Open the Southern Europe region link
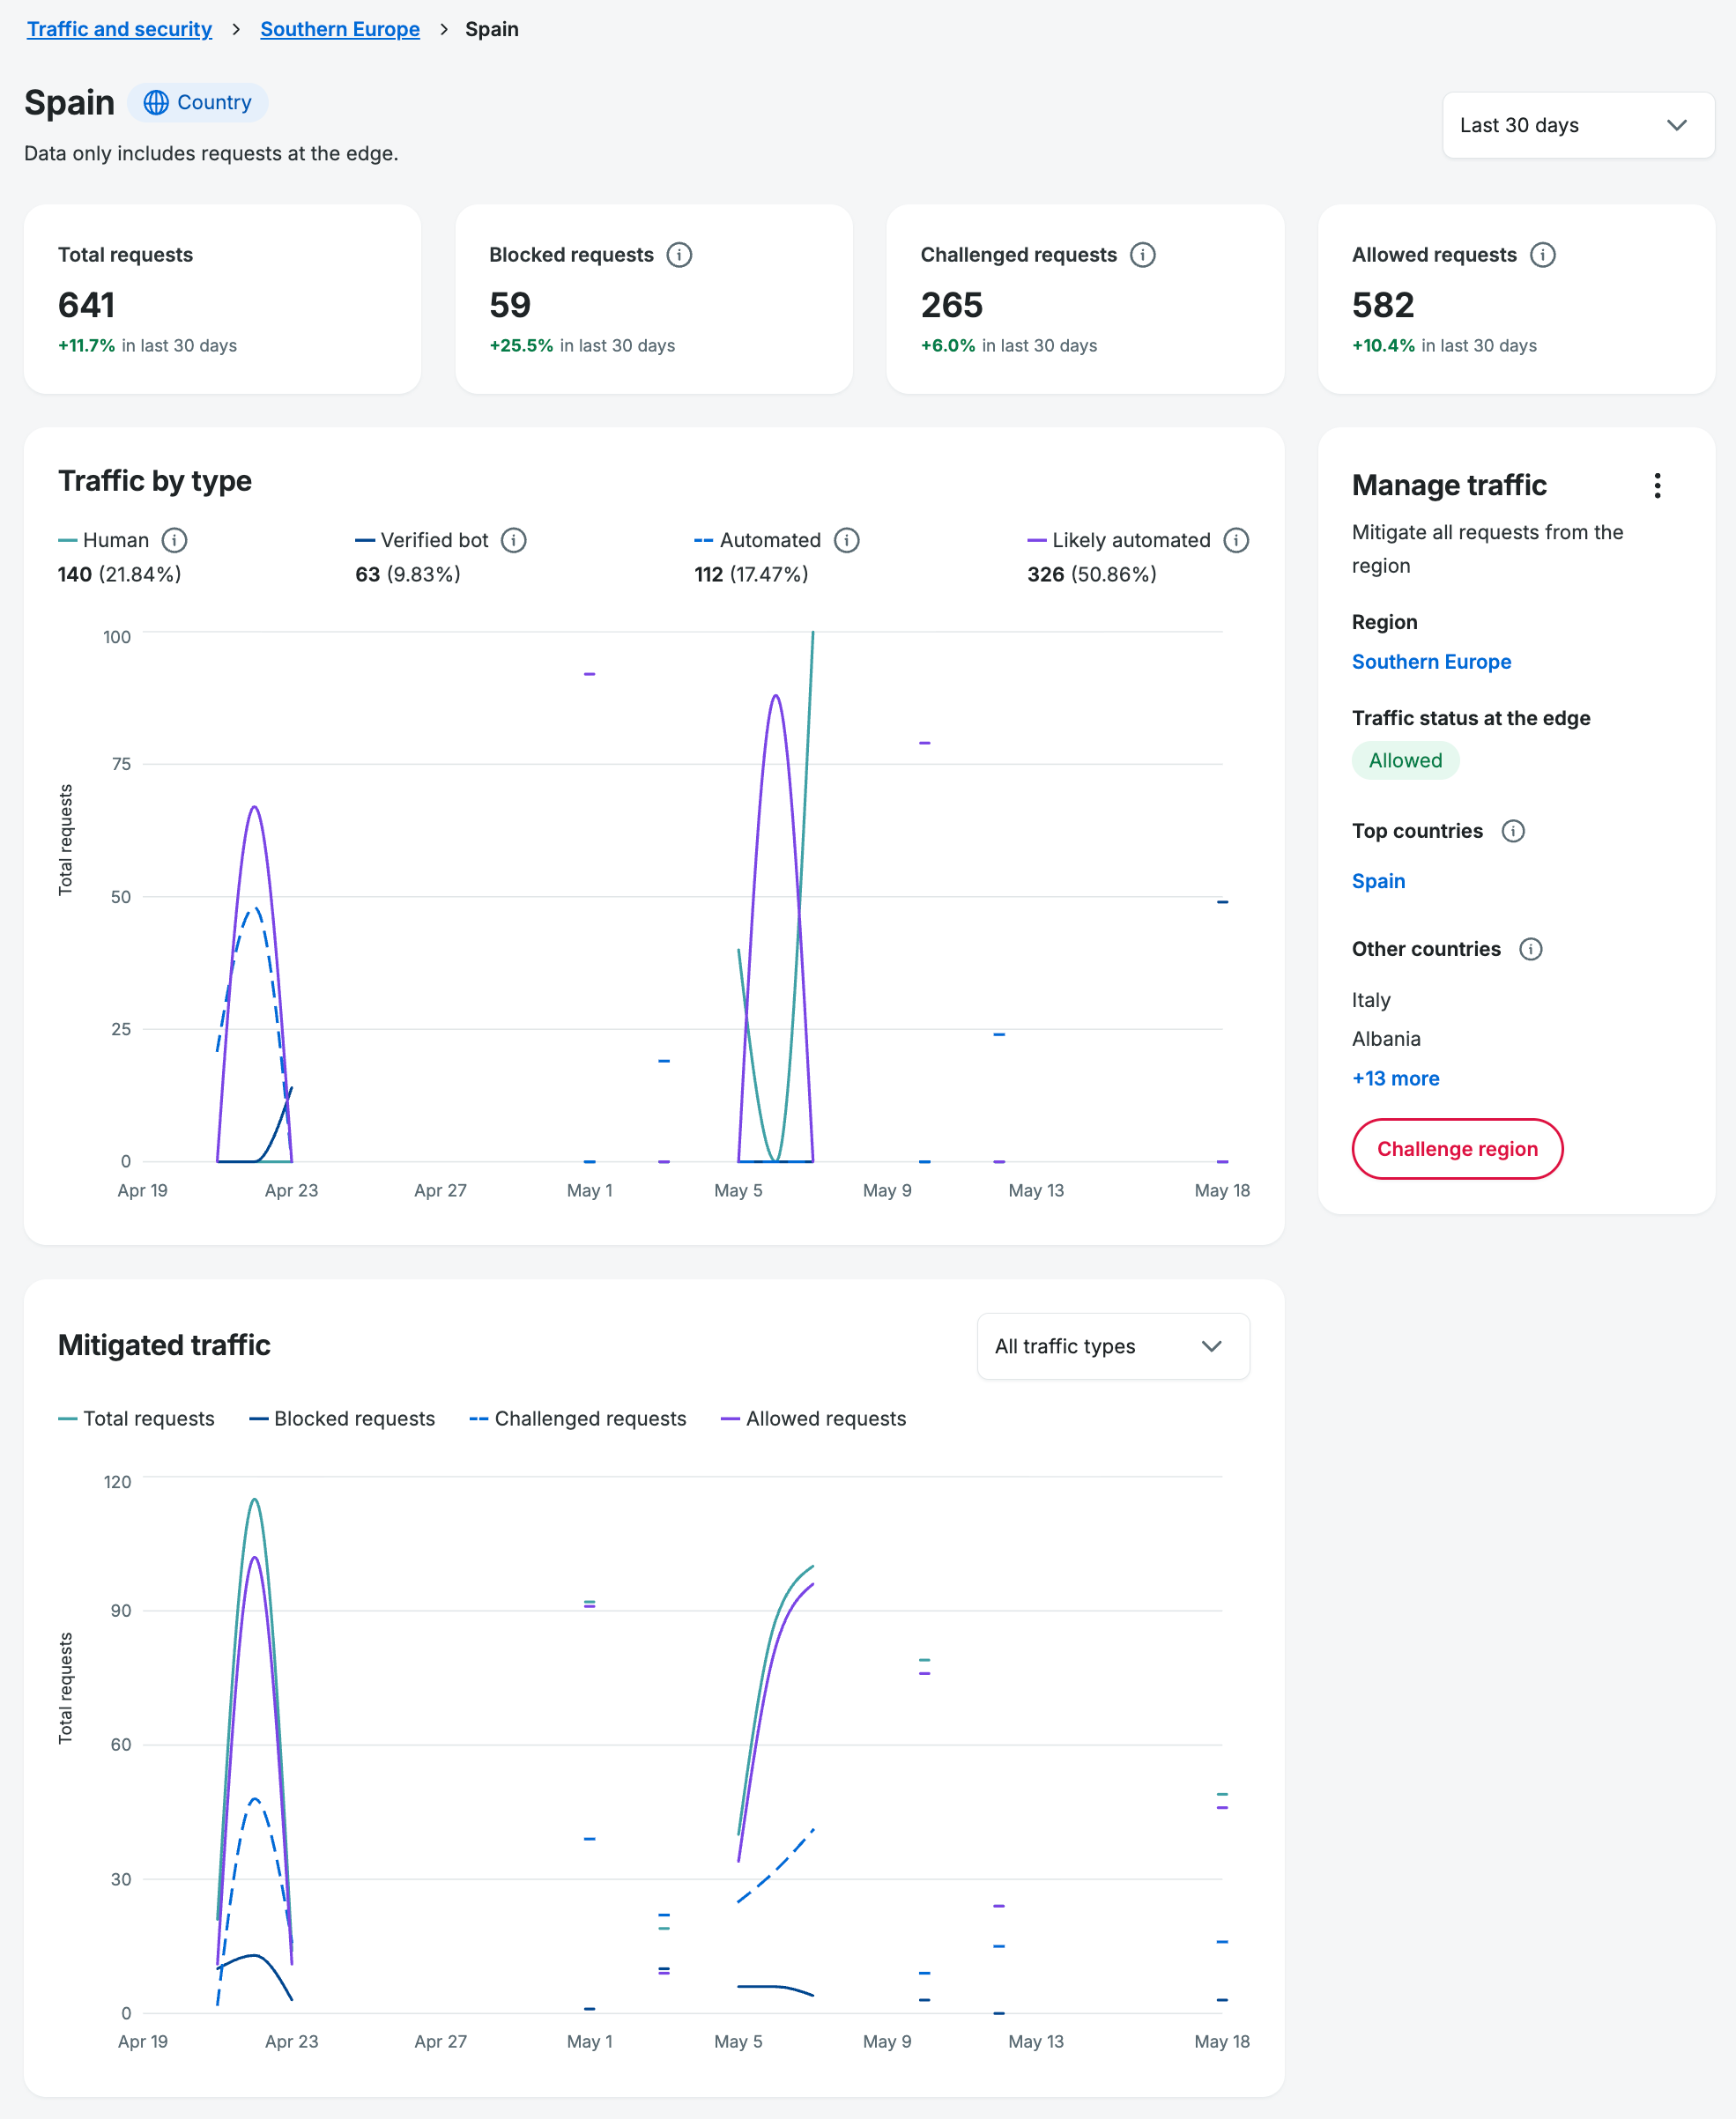Viewport: 1736px width, 2119px height. coord(1430,661)
